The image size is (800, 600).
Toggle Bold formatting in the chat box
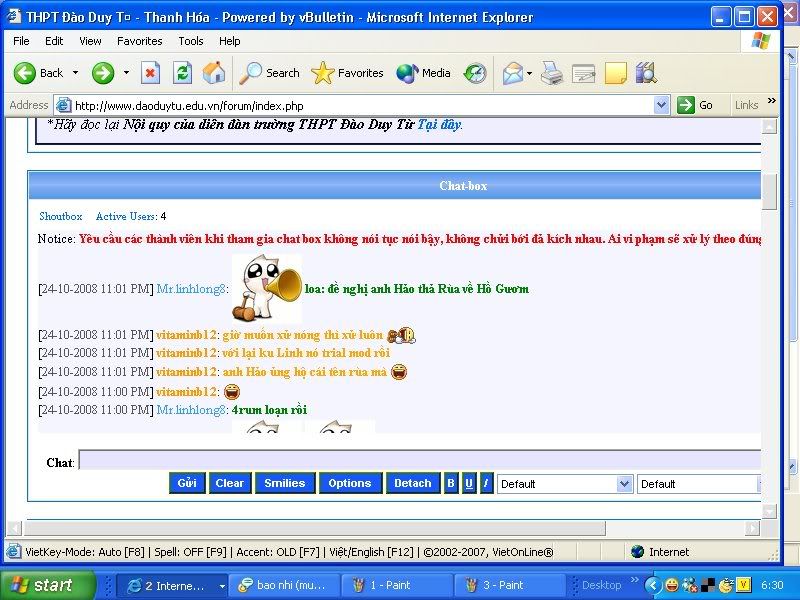[x=451, y=483]
